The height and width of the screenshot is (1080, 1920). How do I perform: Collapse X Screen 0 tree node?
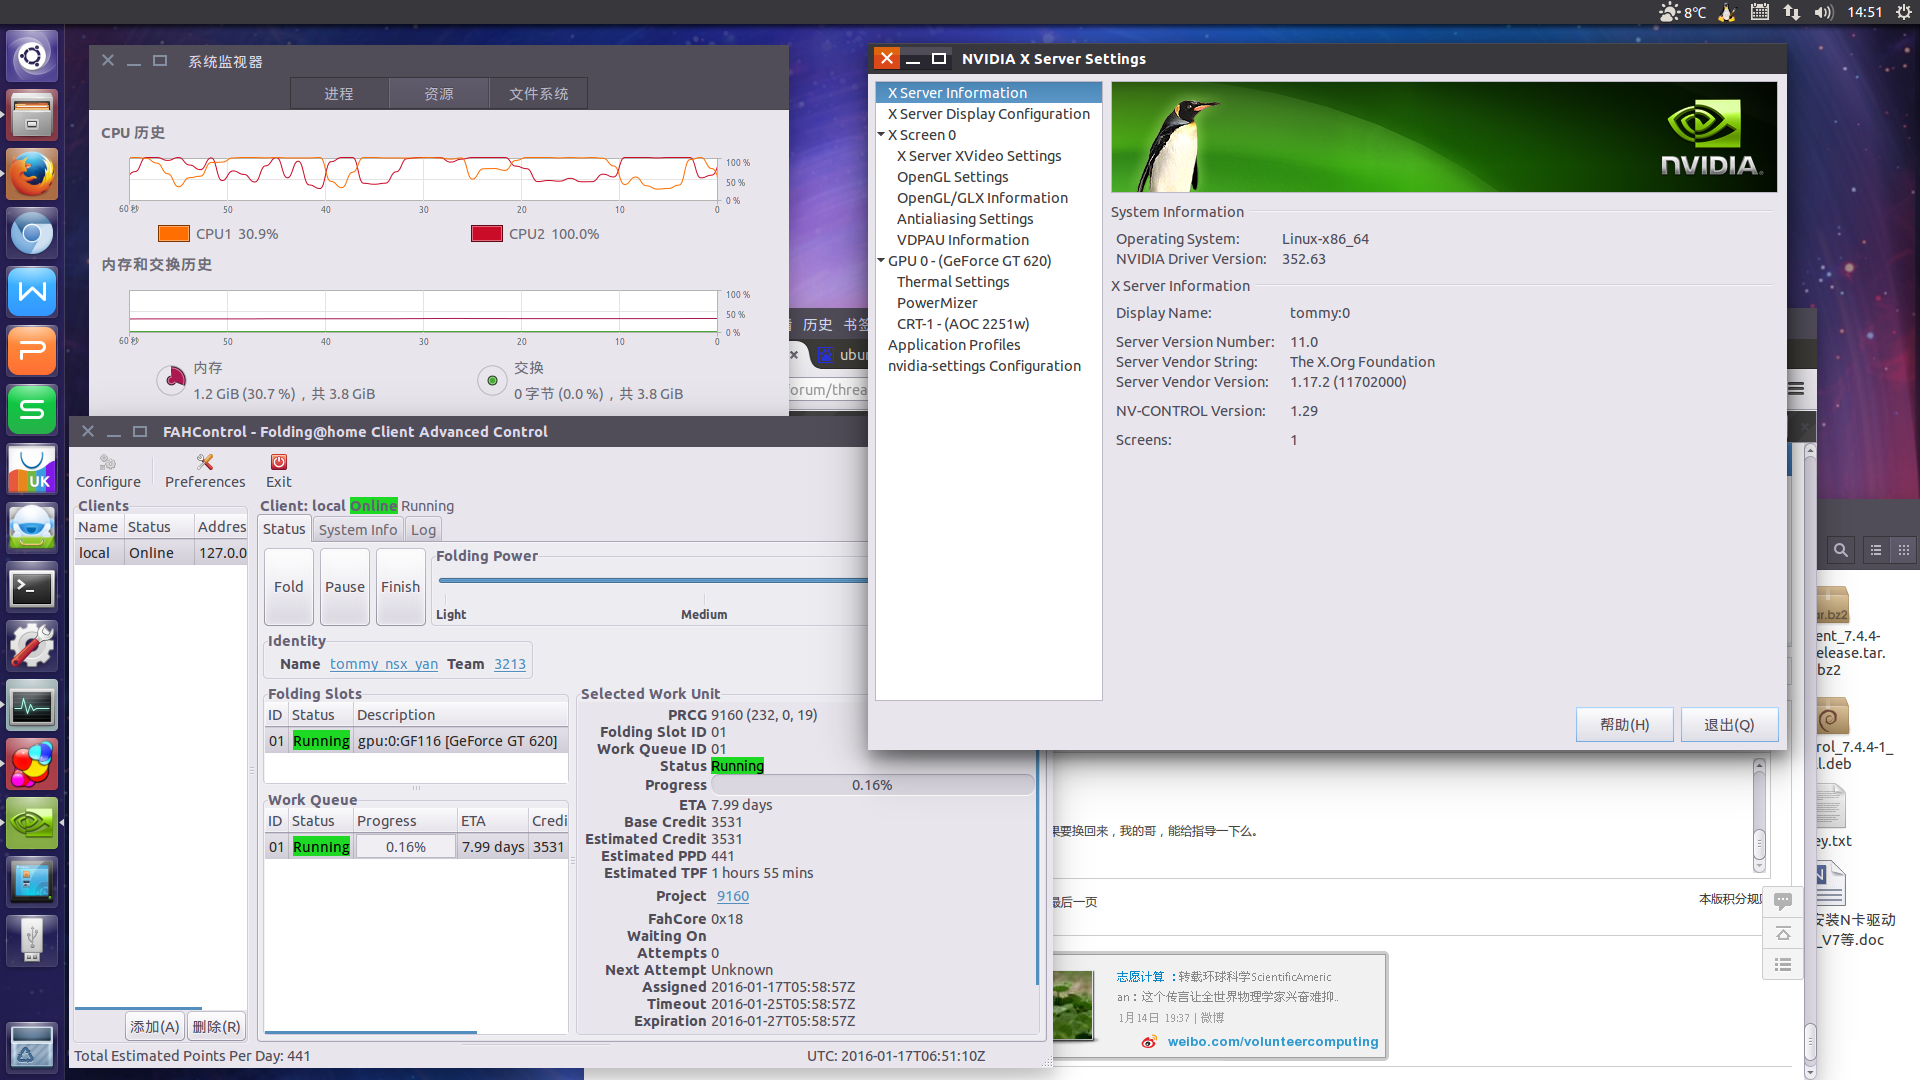pos(881,134)
